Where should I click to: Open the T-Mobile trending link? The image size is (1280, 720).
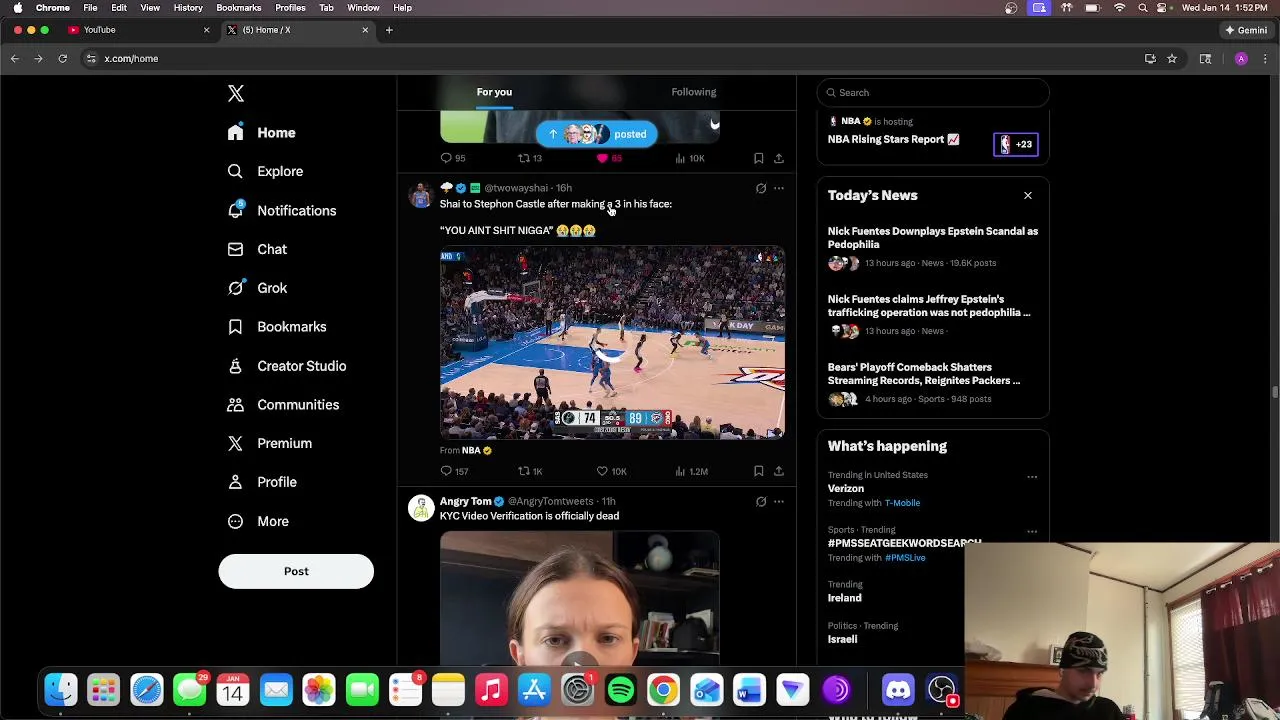point(902,503)
